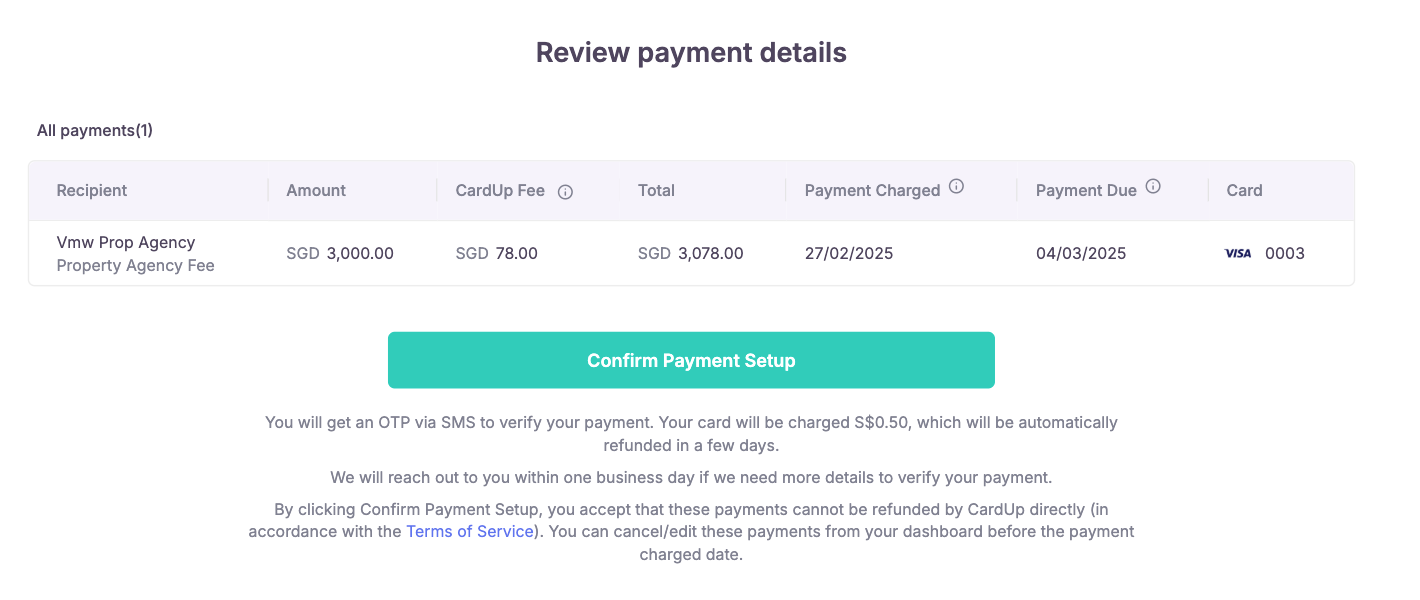1420x600 pixels.
Task: Select the Vmw Prop Agency recipient name
Action: coord(126,242)
